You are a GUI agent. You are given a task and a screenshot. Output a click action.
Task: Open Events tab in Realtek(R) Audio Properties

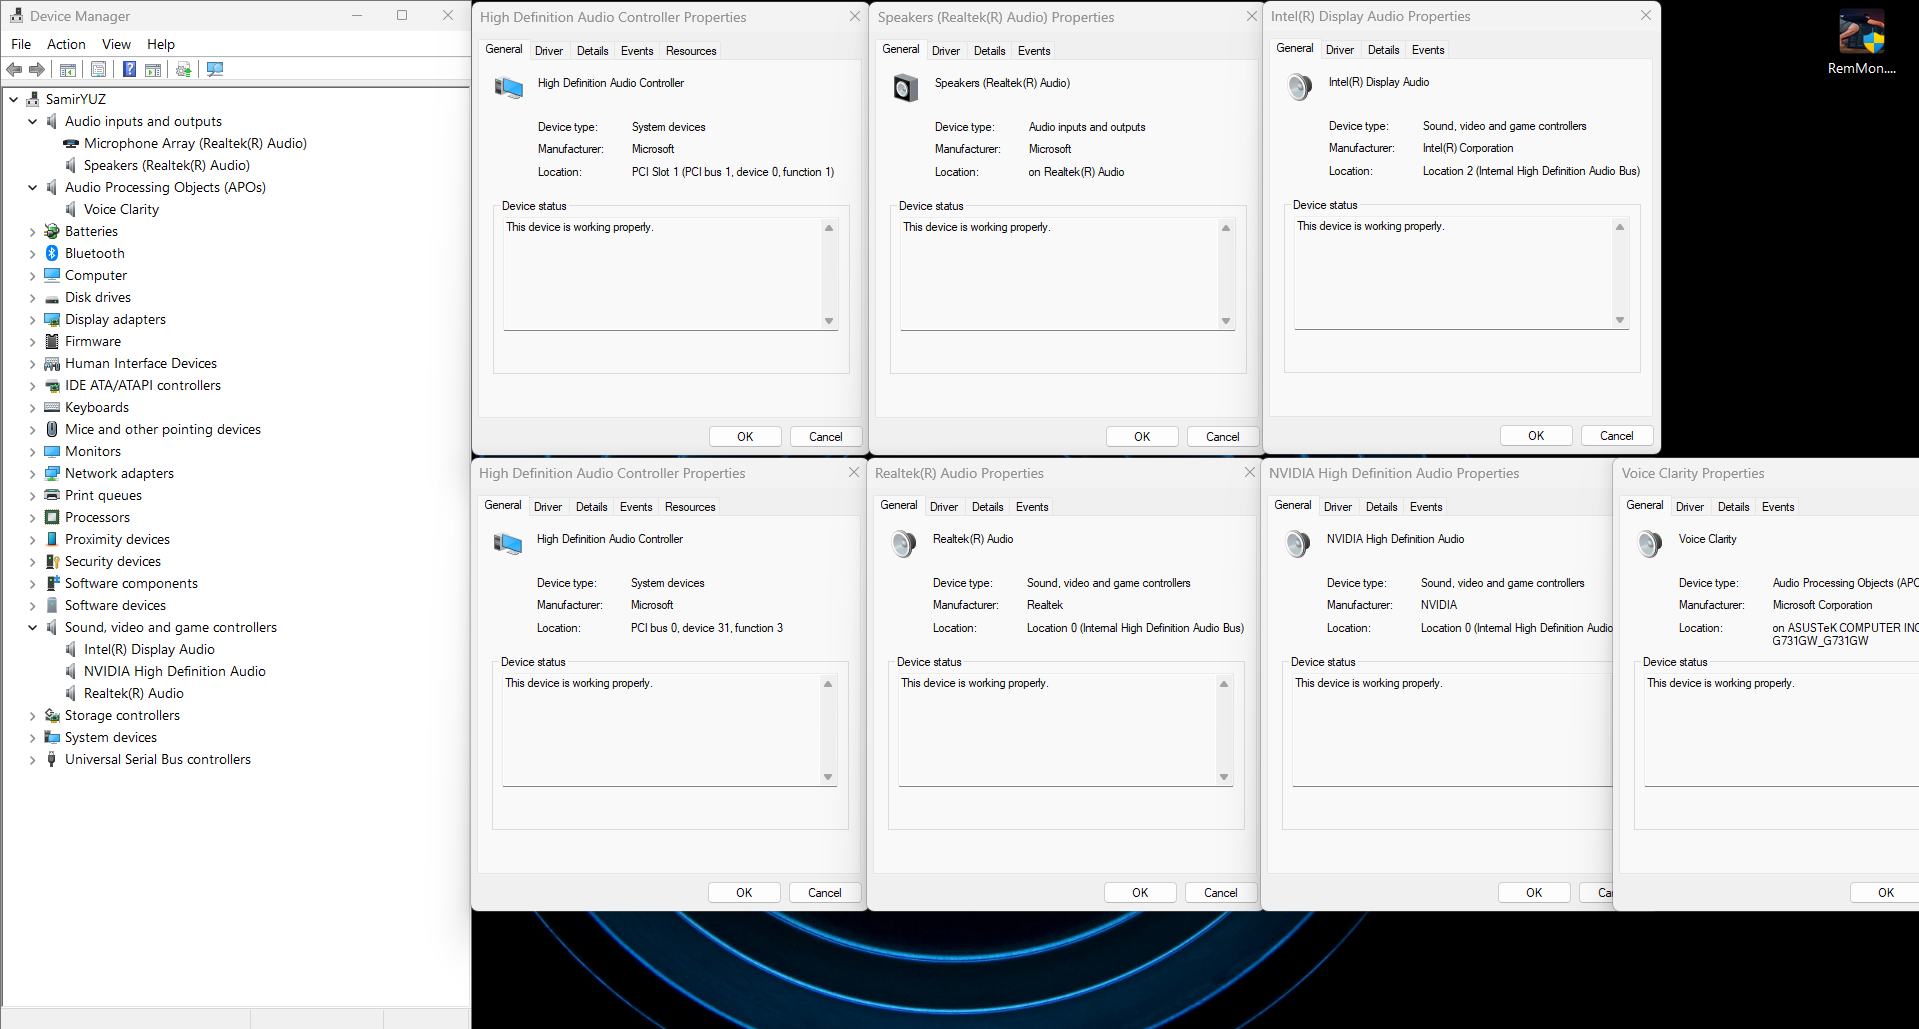[1032, 507]
